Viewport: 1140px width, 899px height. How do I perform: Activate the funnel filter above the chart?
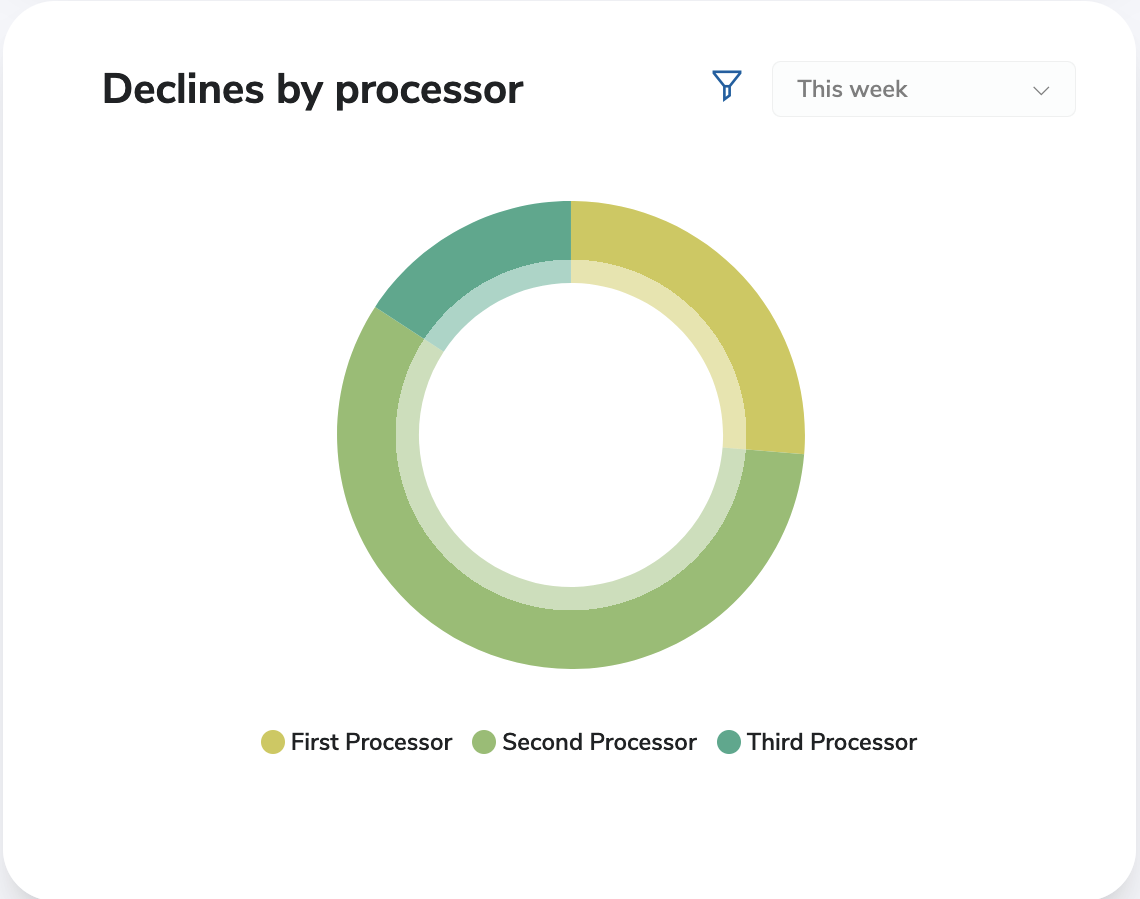click(x=726, y=87)
